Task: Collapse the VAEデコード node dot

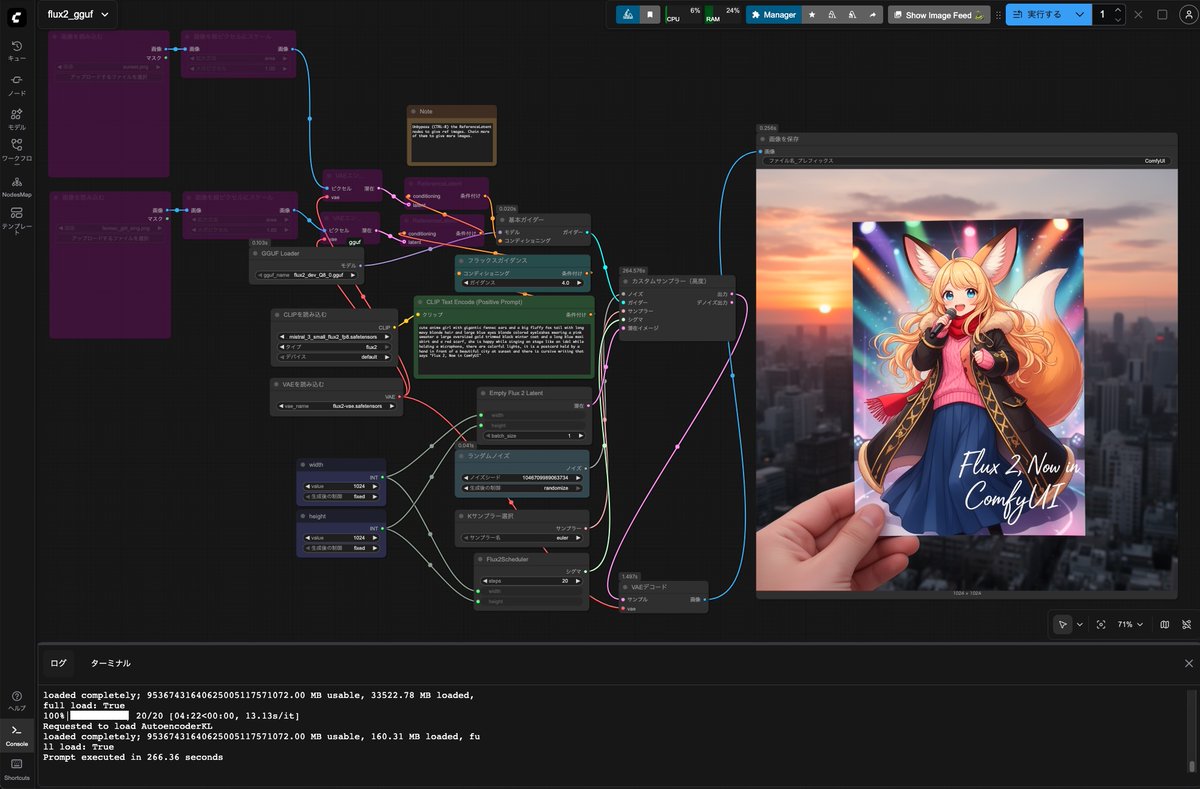Action: coord(625,587)
